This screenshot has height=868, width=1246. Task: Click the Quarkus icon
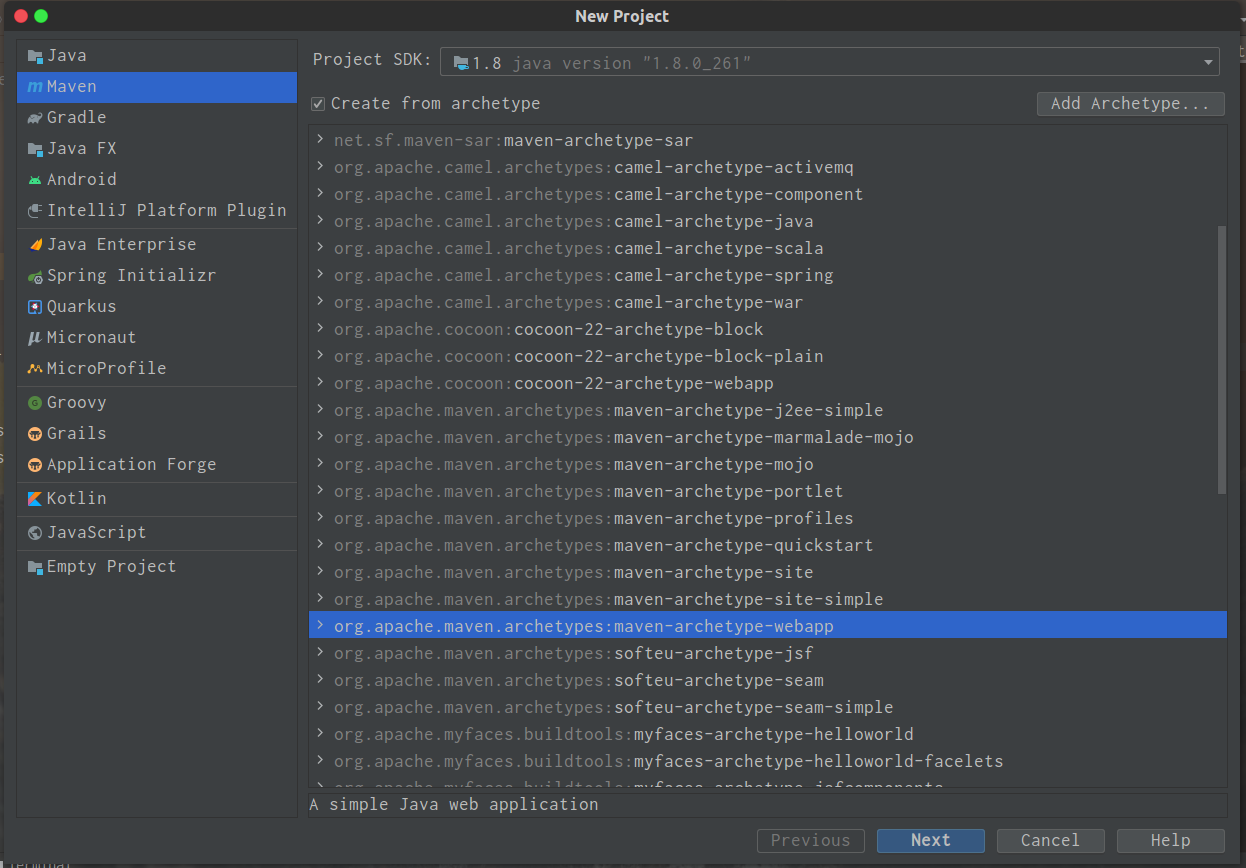click(35, 307)
